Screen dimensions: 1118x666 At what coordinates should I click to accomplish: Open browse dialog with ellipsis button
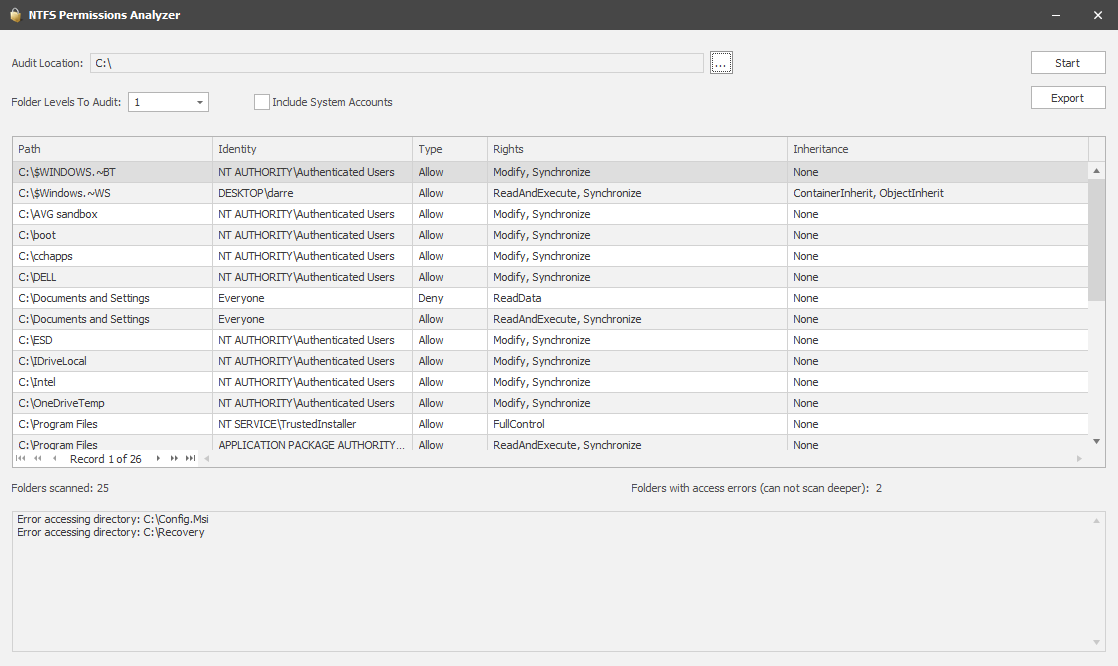coord(721,63)
